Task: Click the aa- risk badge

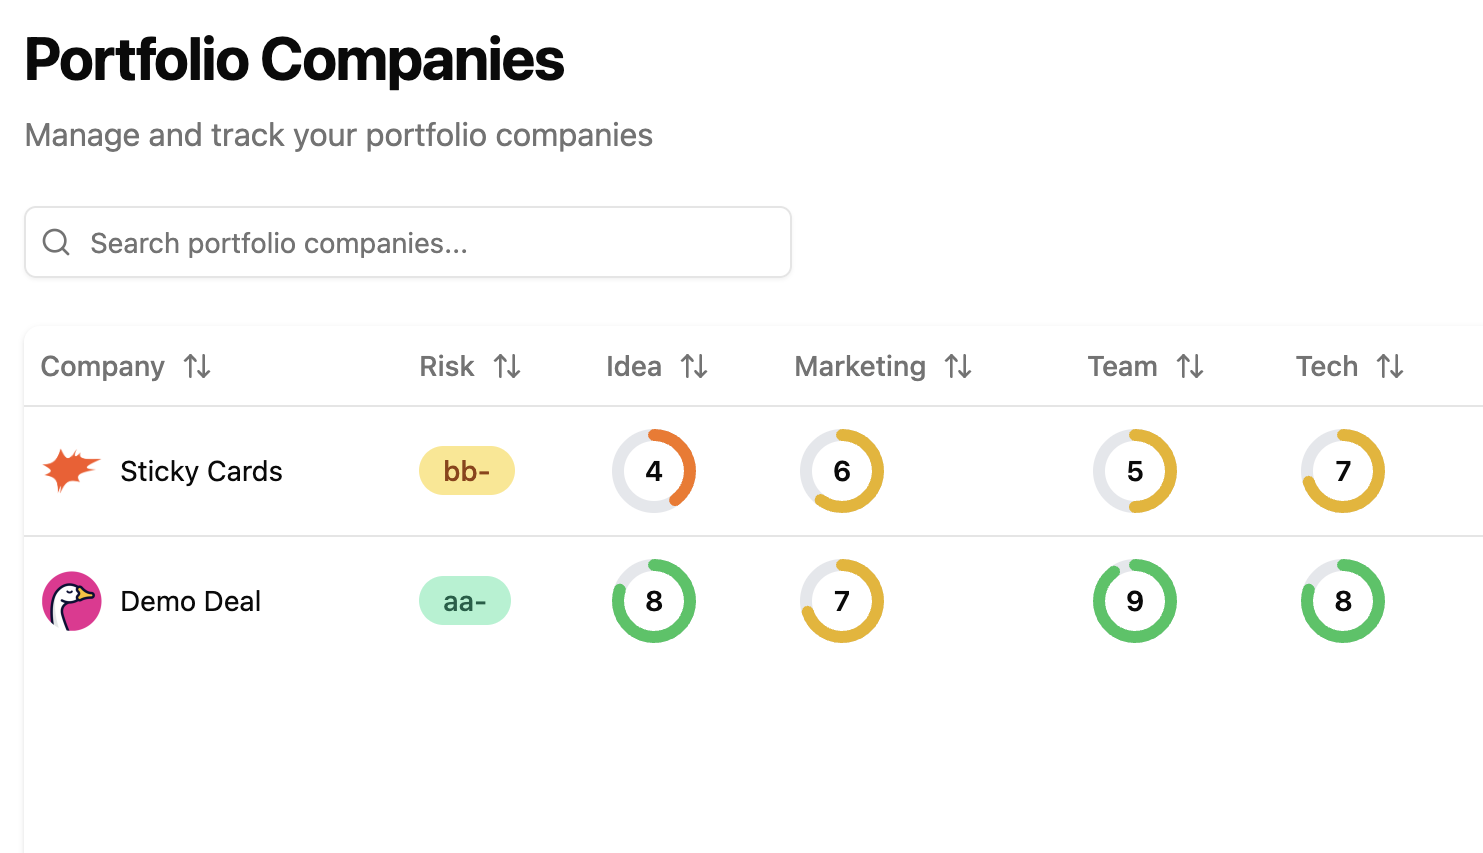Action: [x=464, y=601]
